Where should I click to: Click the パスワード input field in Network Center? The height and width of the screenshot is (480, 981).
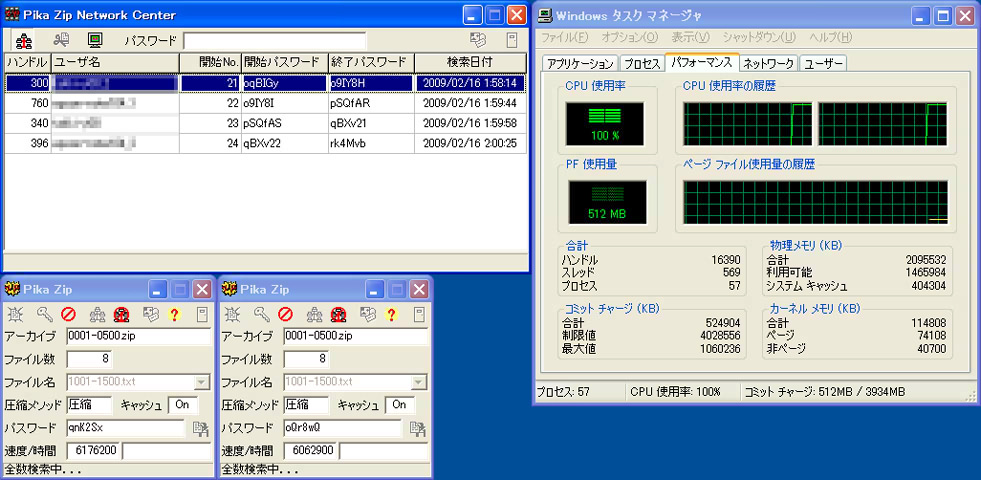(274, 41)
